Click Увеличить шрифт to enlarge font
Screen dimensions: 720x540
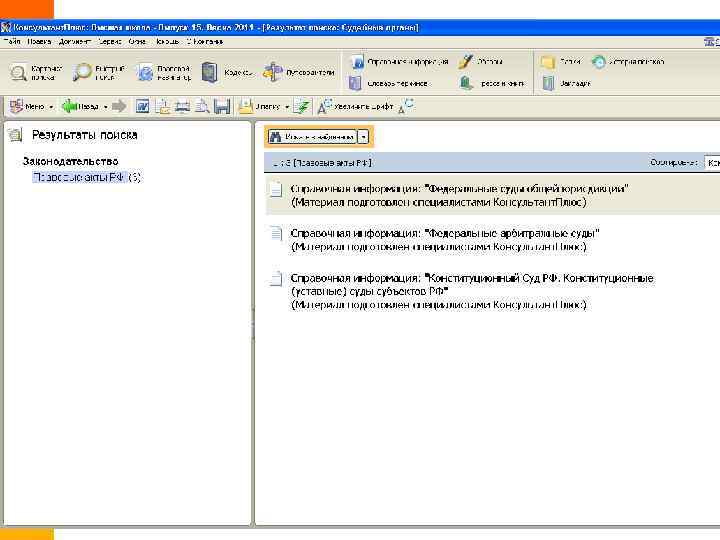(x=356, y=107)
